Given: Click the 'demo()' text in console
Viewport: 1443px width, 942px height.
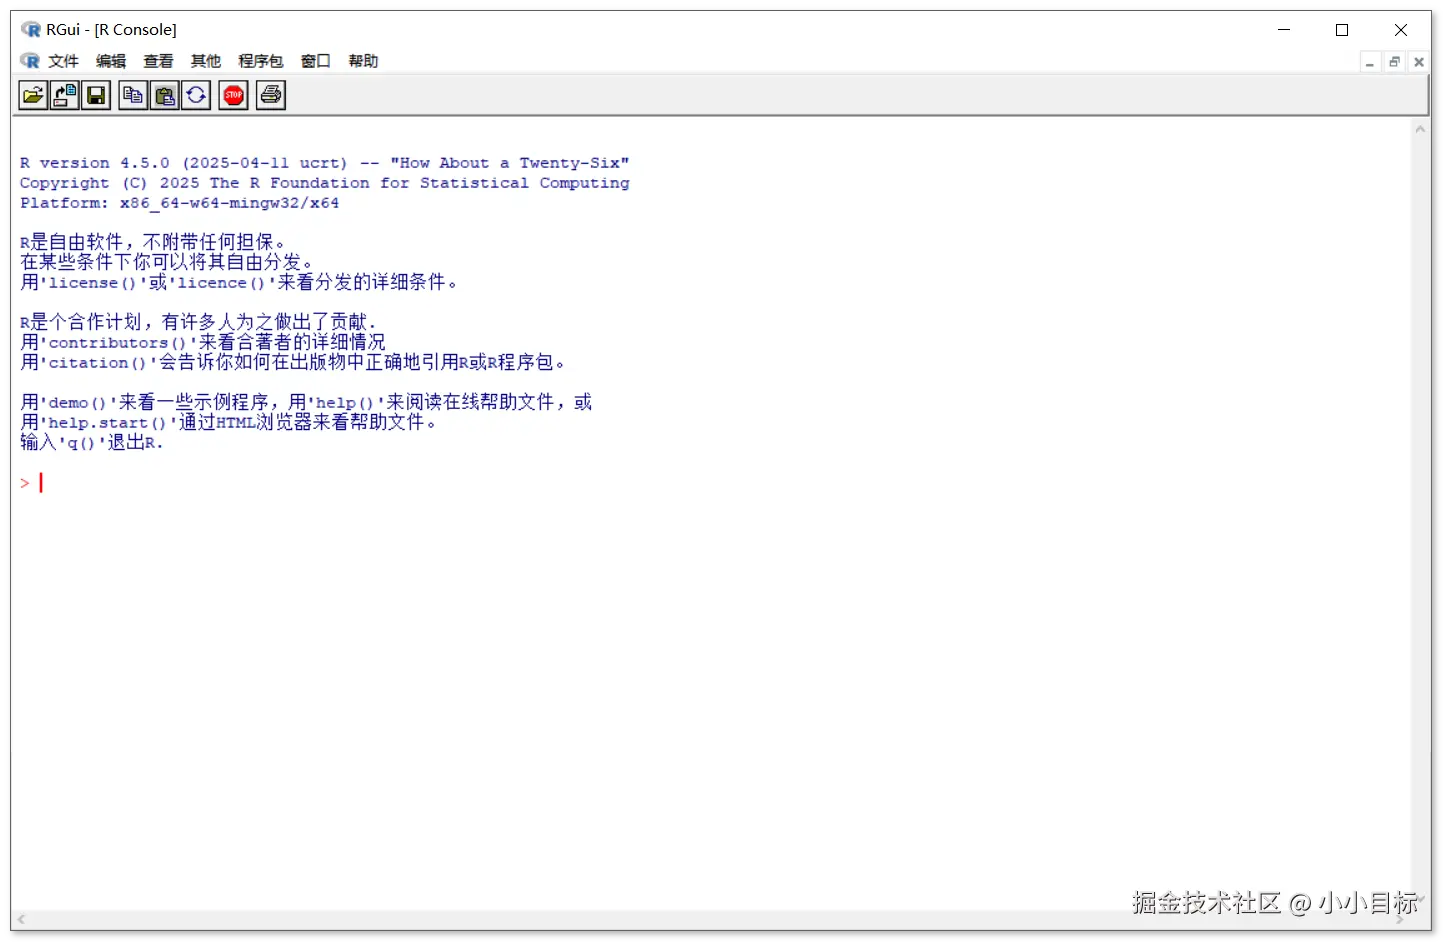Looking at the screenshot, I should pos(77,403).
